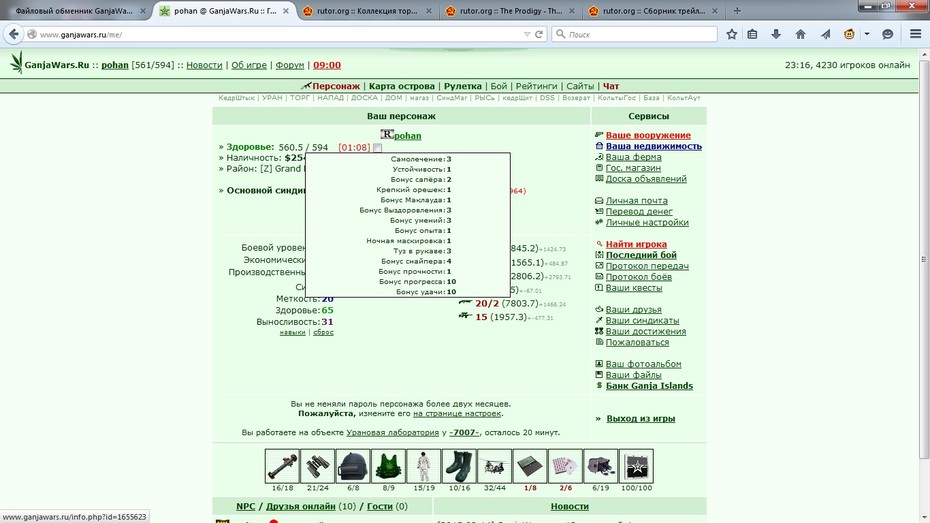930x523 pixels.
Task: Open Банк Ganja Islands link
Action: coord(649,386)
